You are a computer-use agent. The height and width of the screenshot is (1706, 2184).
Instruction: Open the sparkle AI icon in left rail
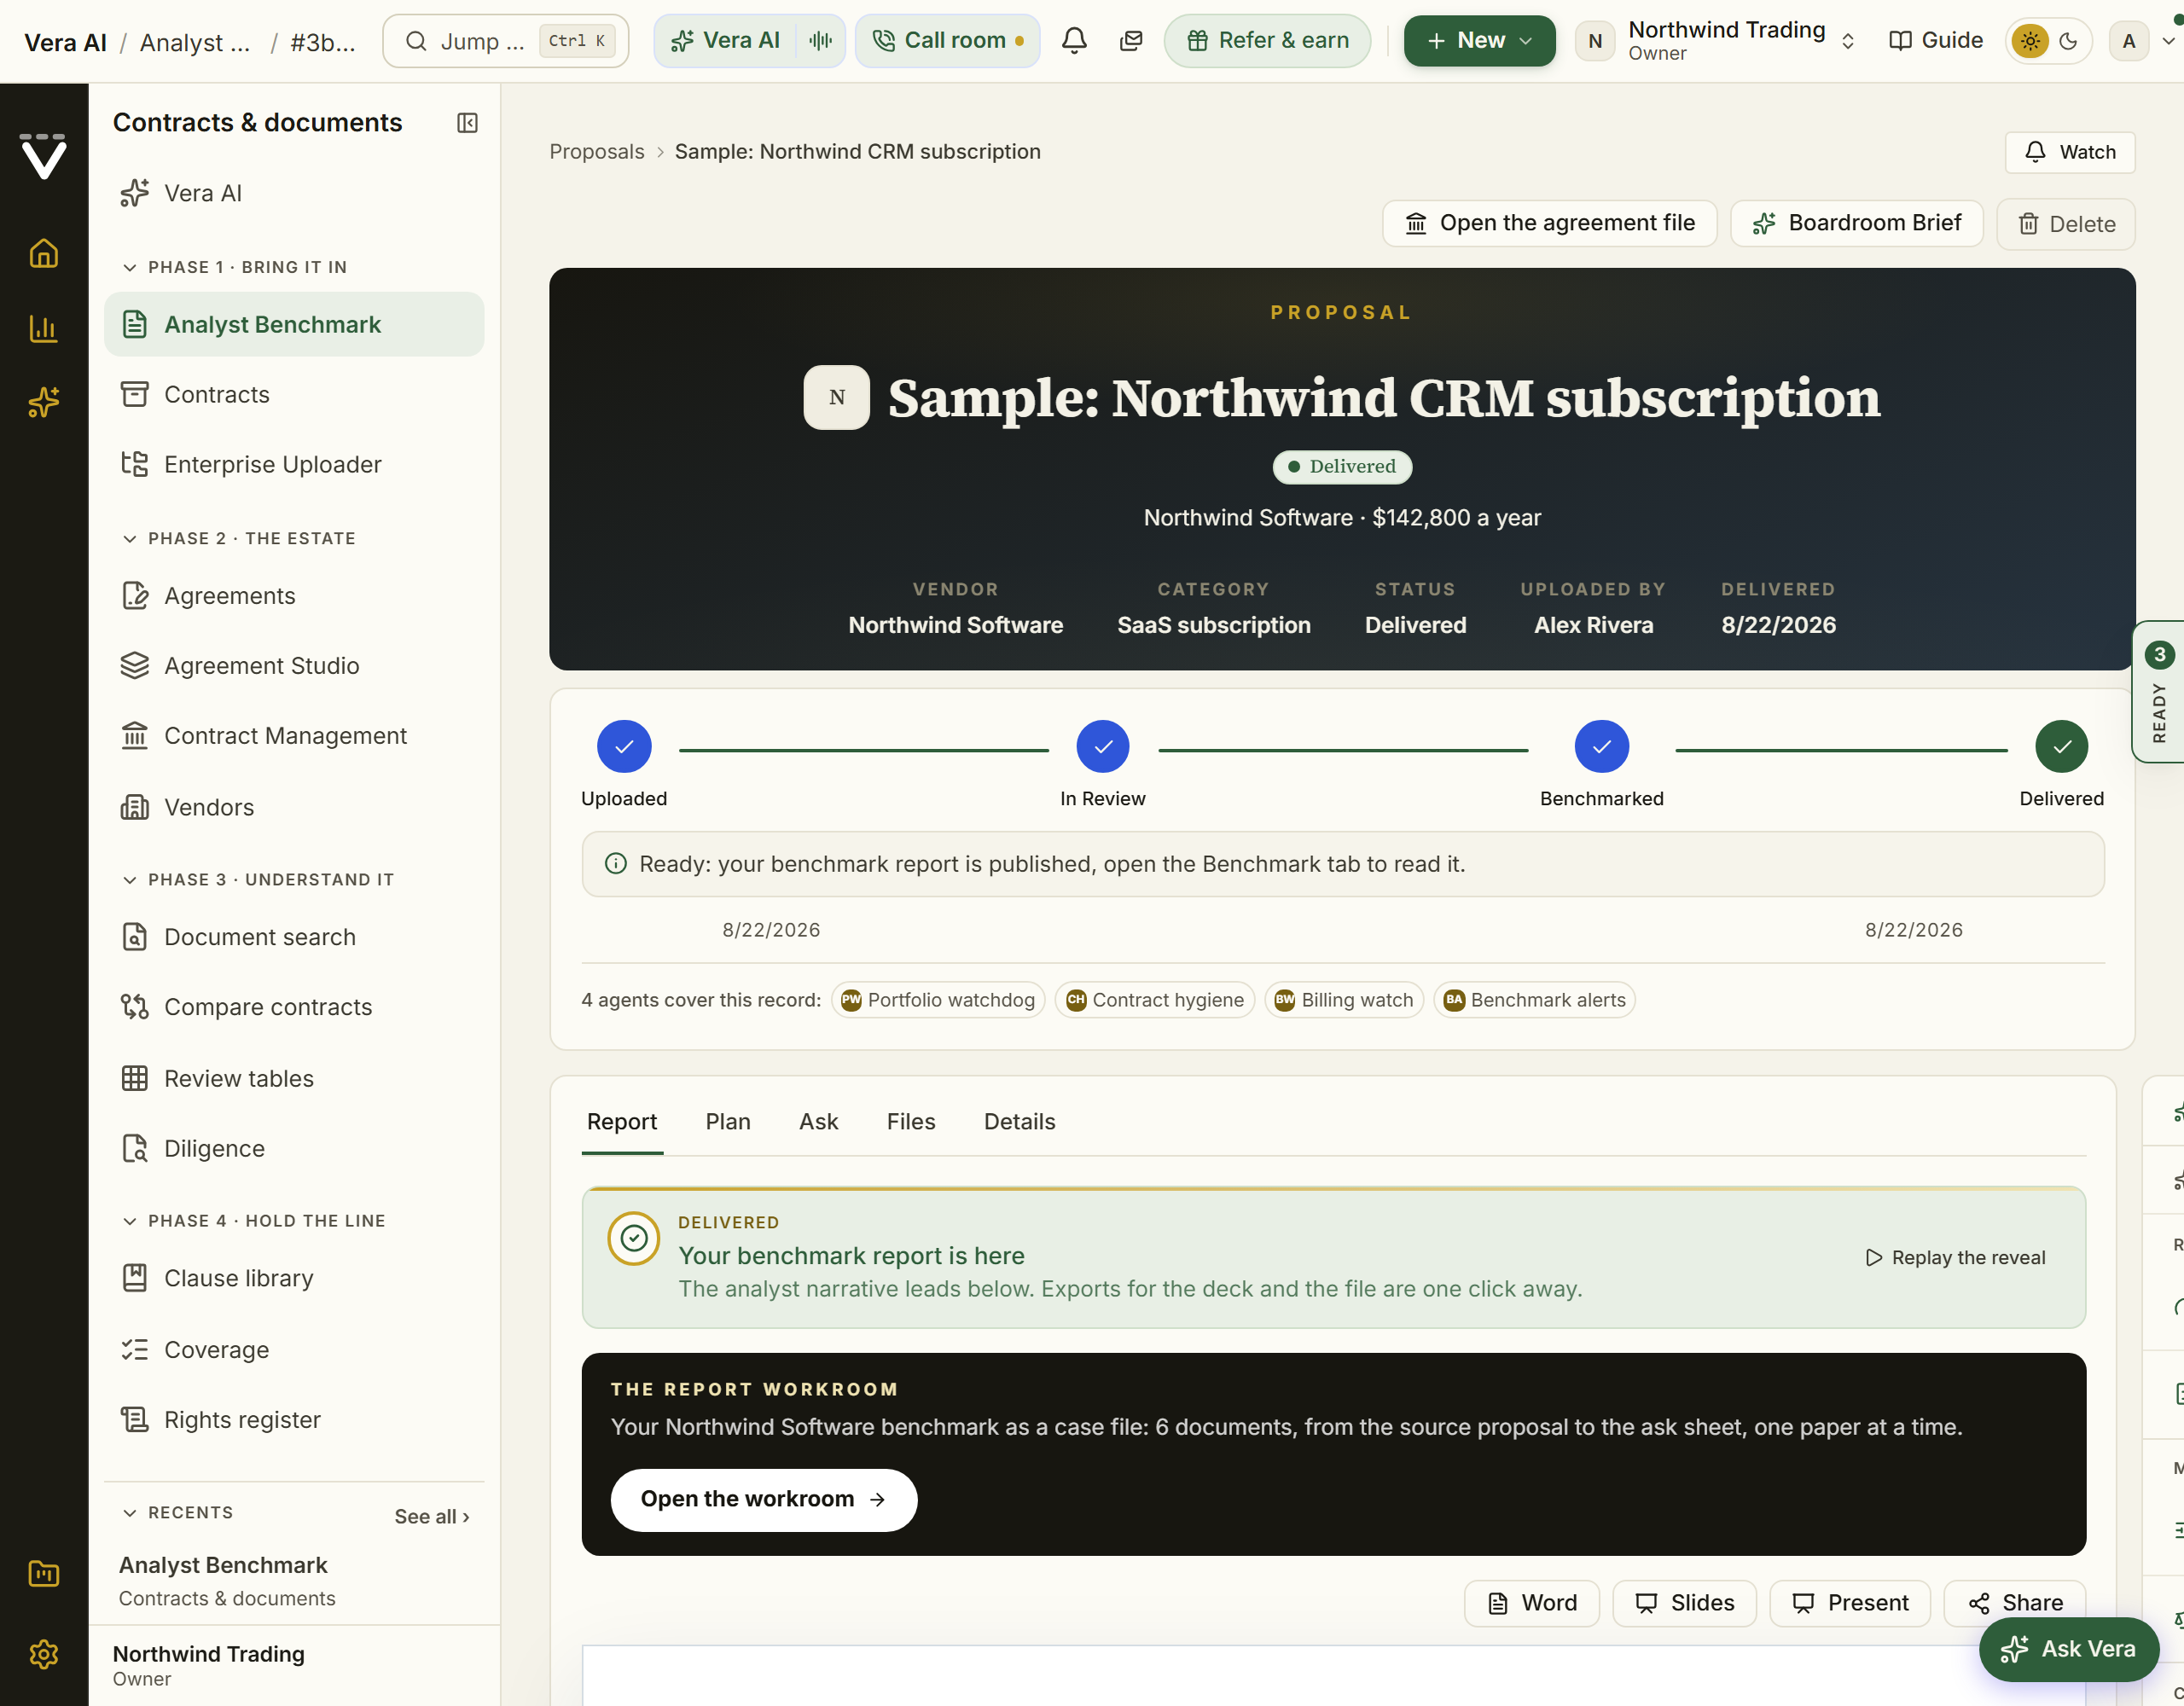43,402
